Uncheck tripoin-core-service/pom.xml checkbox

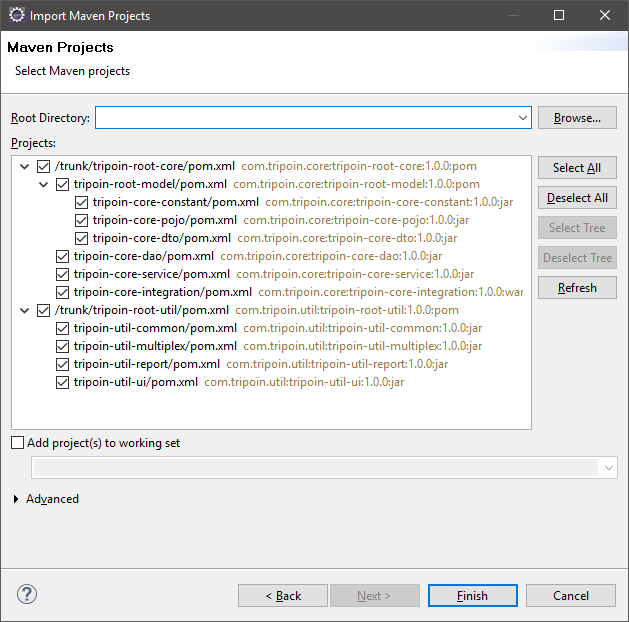coord(62,274)
